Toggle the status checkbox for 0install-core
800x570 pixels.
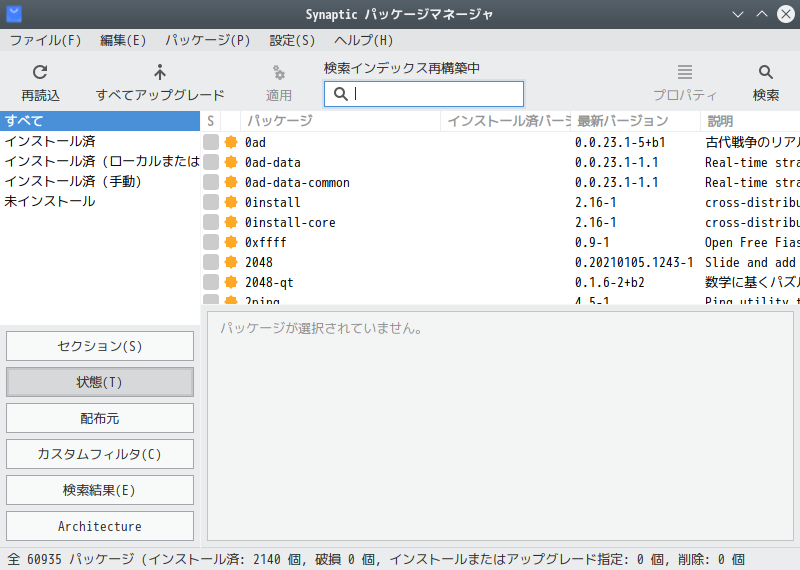coord(211,222)
